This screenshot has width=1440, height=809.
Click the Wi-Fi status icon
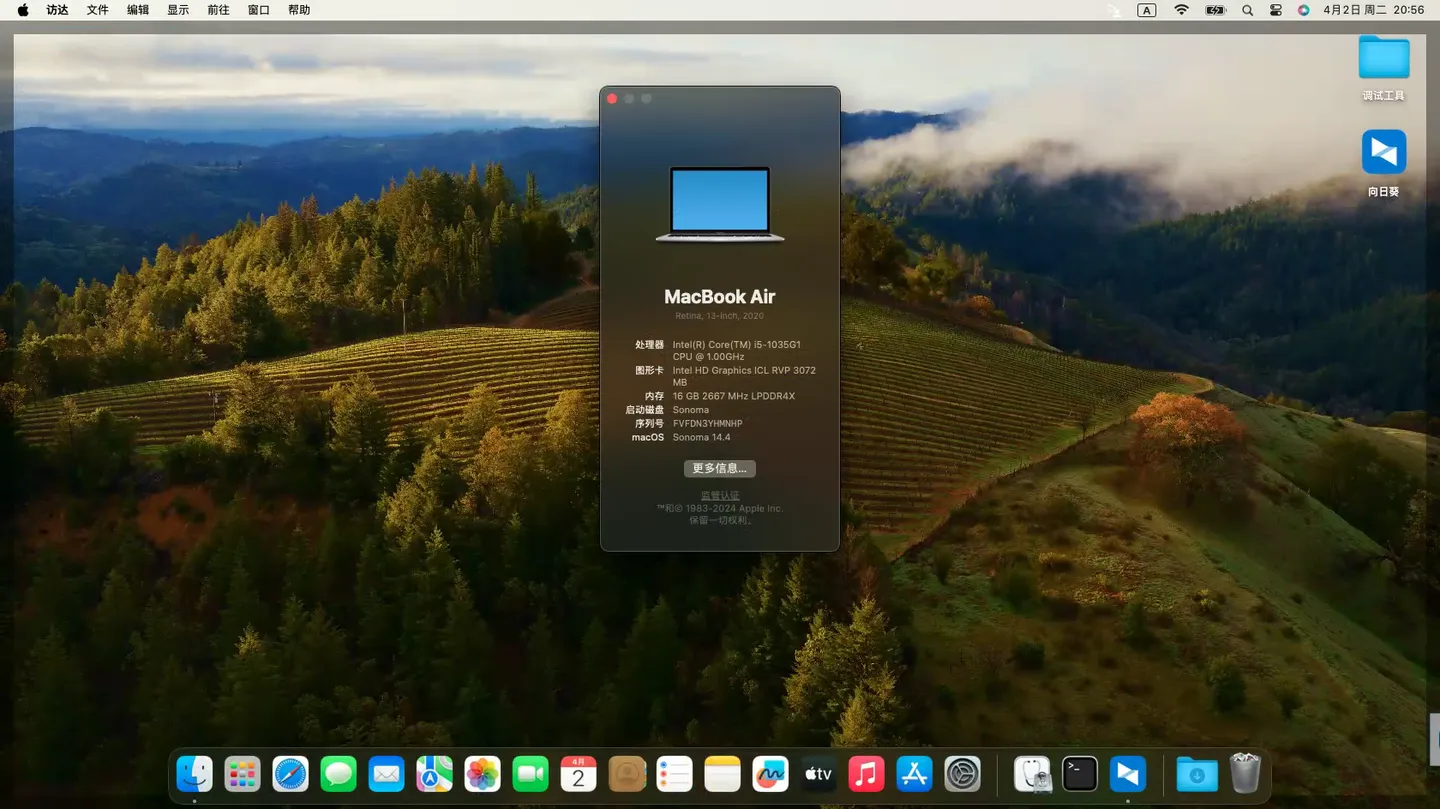[1181, 10]
